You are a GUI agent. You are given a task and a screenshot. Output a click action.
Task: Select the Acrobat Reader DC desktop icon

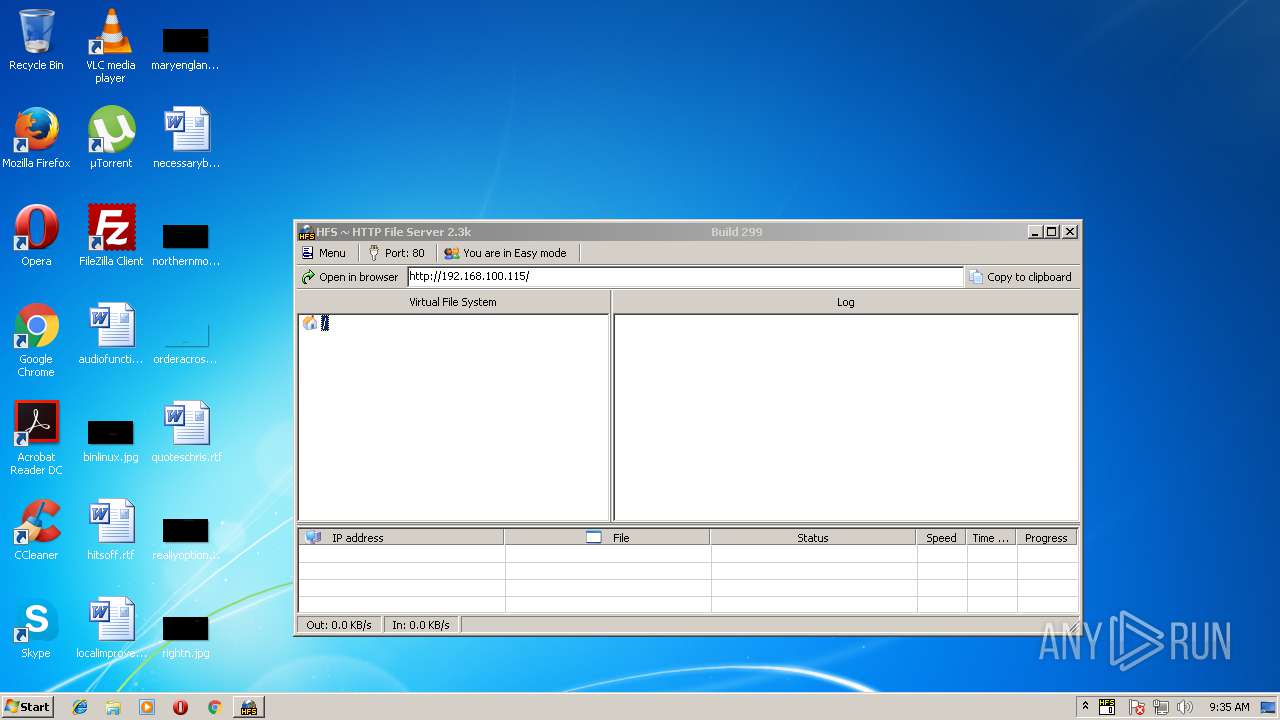(x=36, y=438)
